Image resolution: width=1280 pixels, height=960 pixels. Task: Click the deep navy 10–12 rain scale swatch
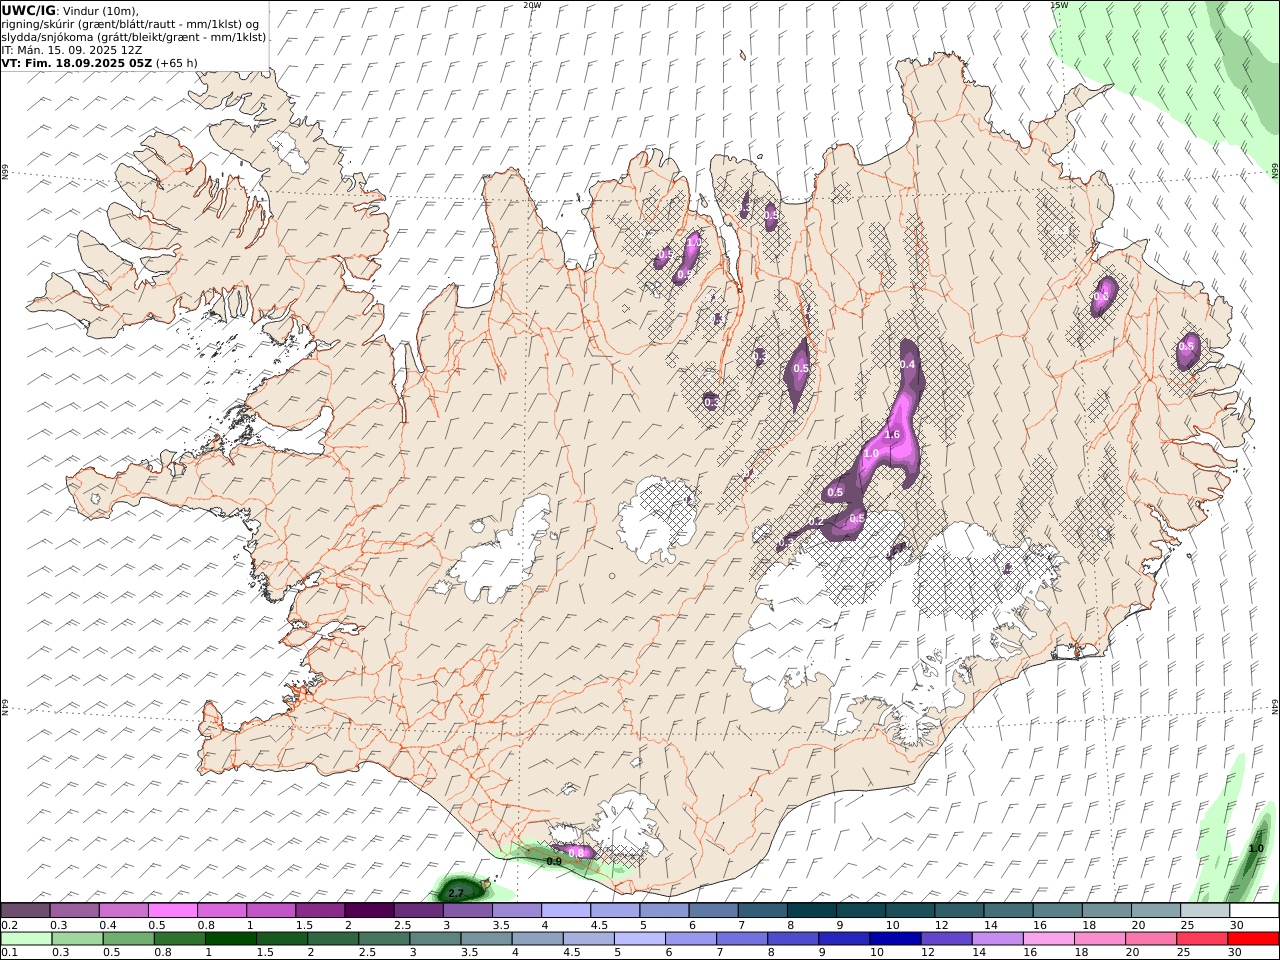tap(896, 939)
